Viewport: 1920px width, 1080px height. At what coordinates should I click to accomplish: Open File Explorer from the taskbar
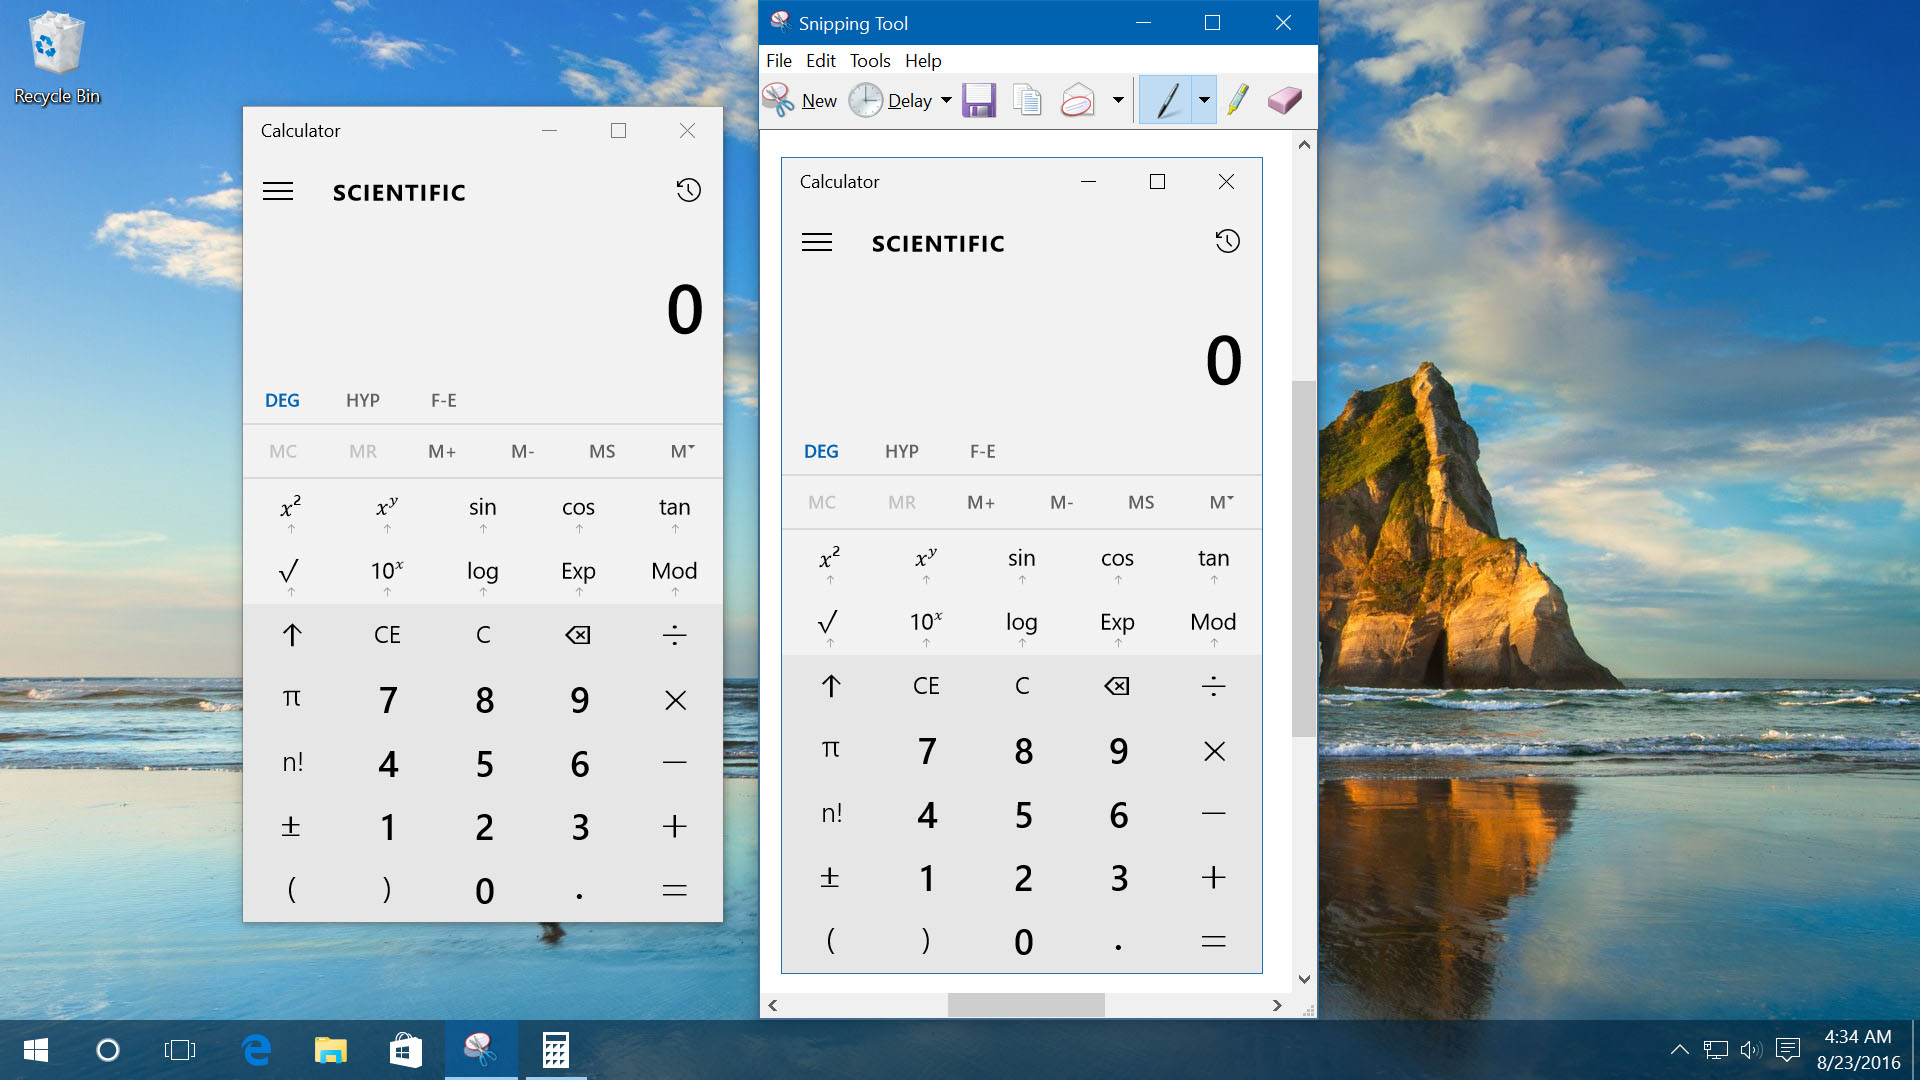pyautogui.click(x=331, y=1050)
